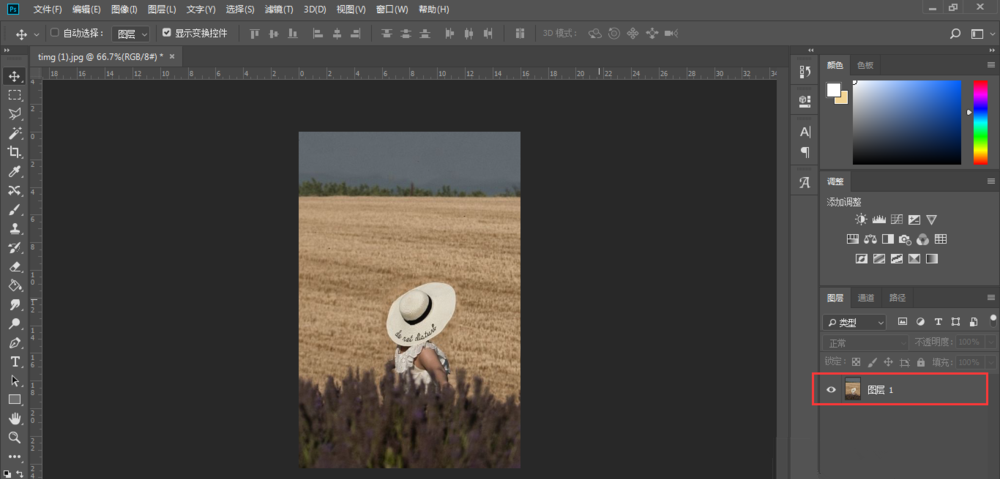Open the 正常 blend mode dropdown
This screenshot has height=479, width=1000.
[865, 342]
